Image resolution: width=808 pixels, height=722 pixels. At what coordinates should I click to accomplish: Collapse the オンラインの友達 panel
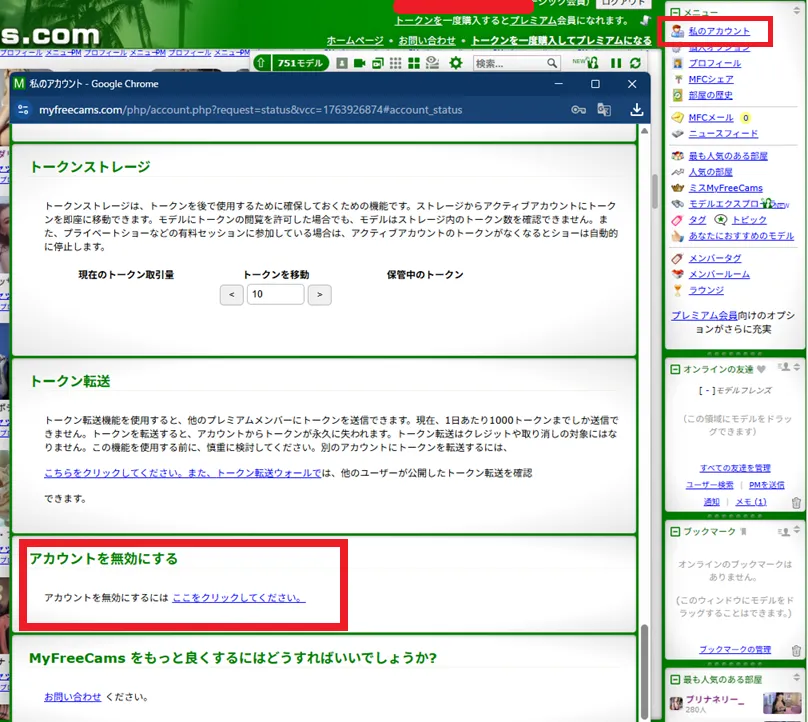pyautogui.click(x=676, y=369)
